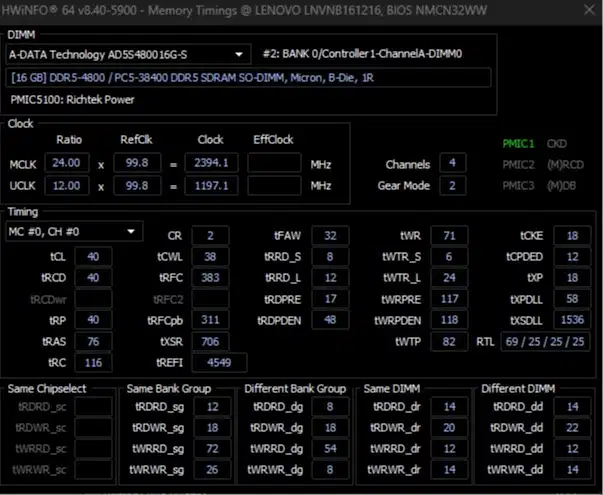Click the MCLK ratio value field
The height and width of the screenshot is (495, 603).
pos(66,164)
